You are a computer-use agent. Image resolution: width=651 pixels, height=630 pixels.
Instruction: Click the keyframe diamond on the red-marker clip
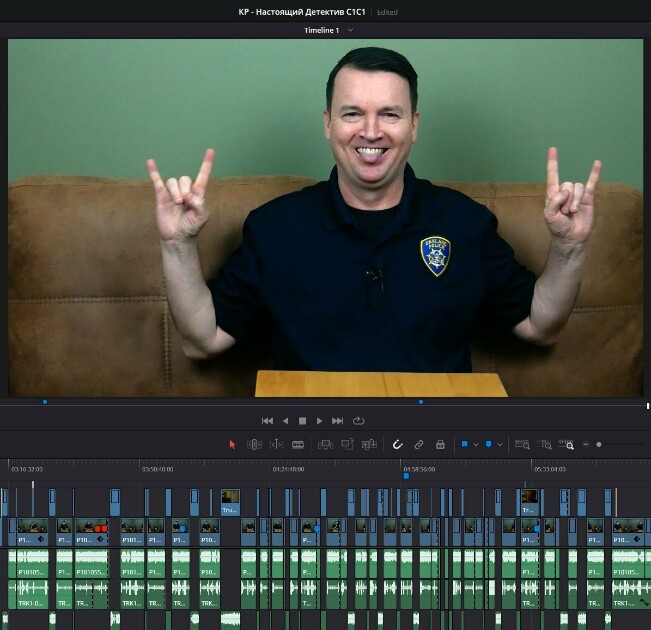(x=100, y=539)
